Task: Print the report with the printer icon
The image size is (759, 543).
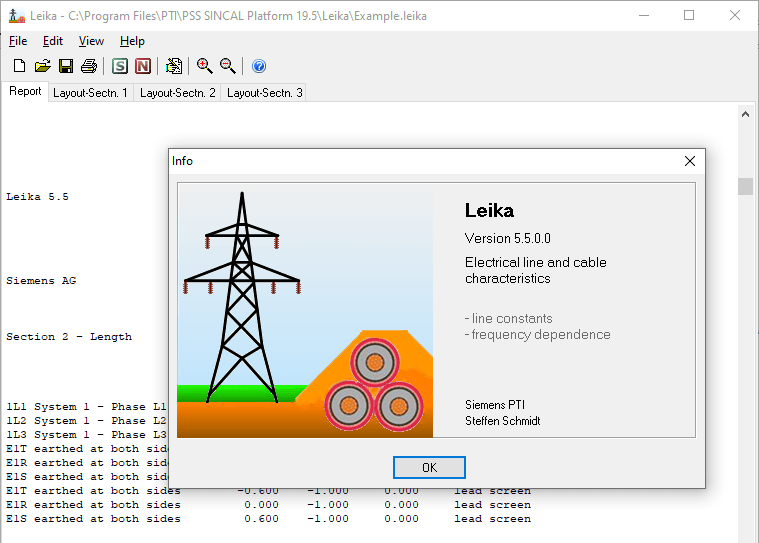Action: click(89, 66)
